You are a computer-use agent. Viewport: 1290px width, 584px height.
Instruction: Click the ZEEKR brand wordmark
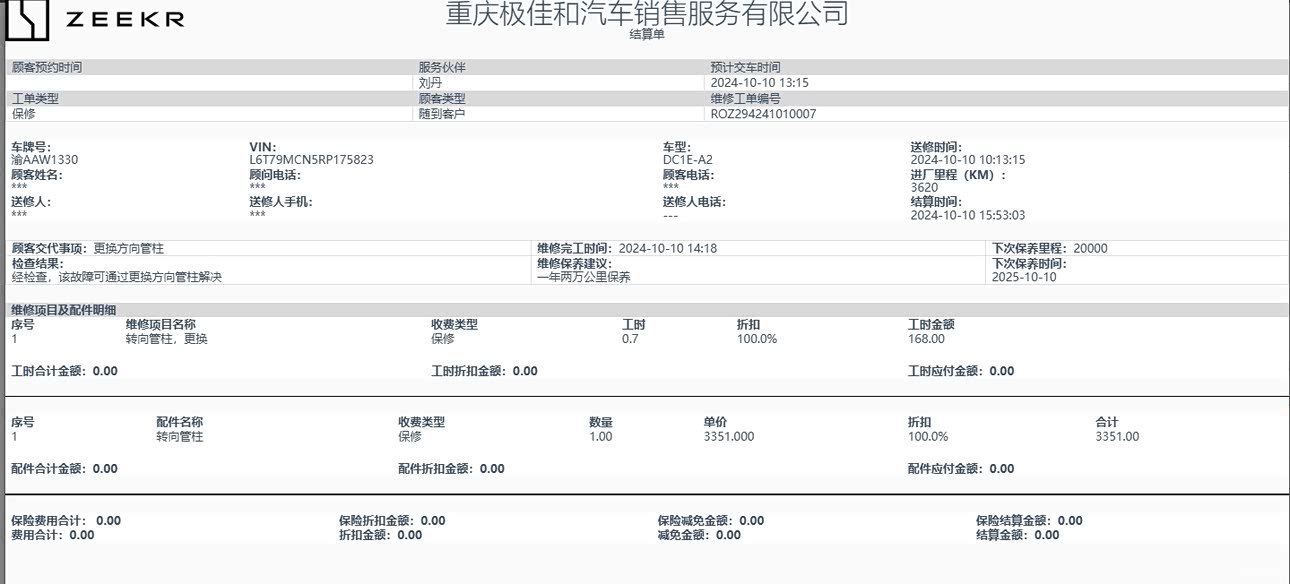coord(124,20)
